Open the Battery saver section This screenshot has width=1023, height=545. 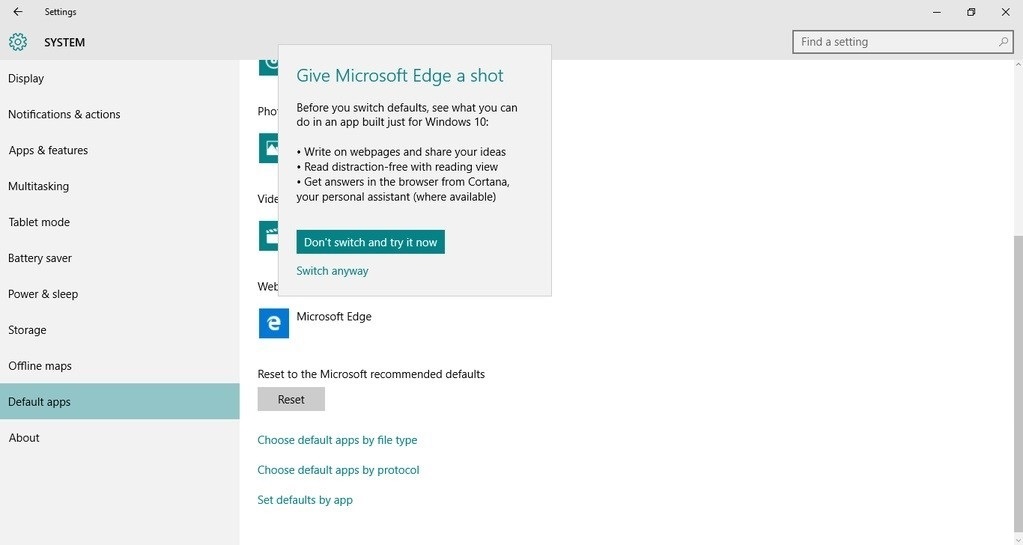(x=40, y=258)
